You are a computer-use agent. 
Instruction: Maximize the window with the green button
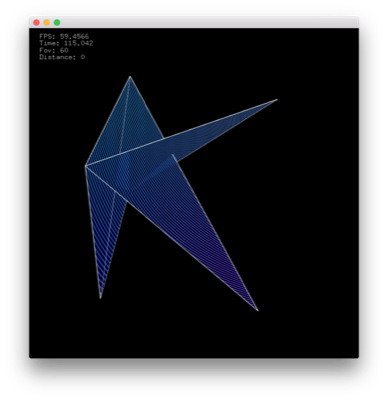pos(57,23)
